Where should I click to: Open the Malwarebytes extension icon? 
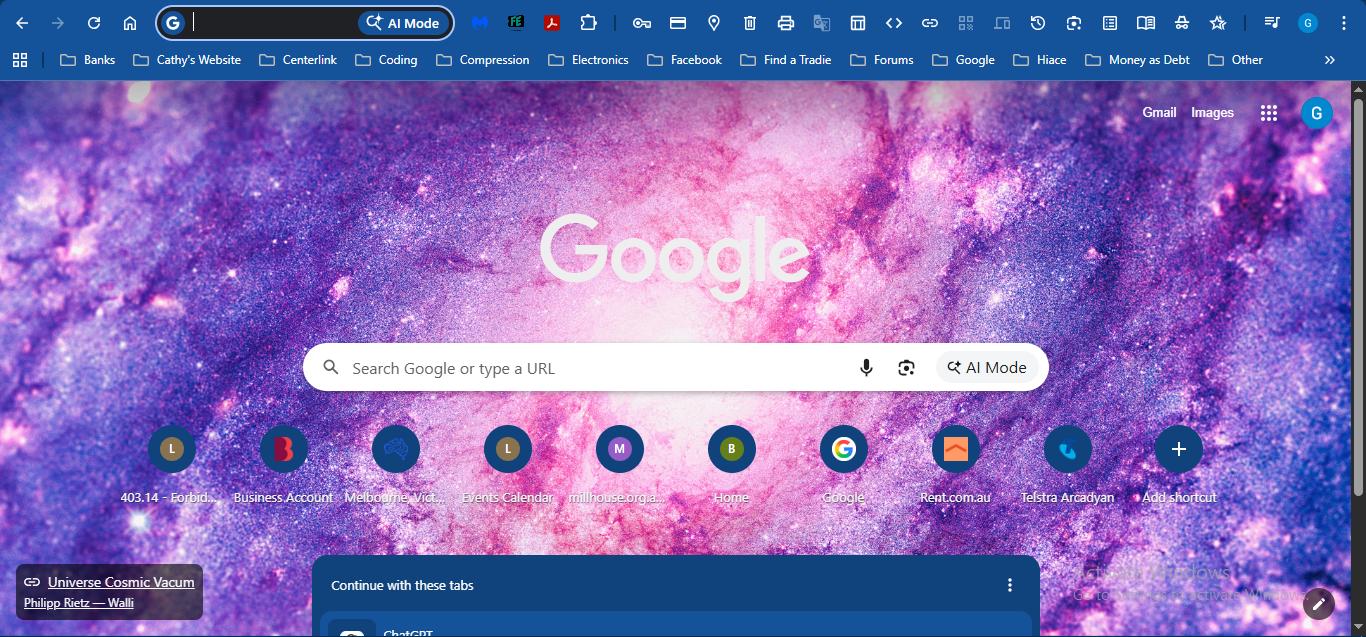tap(480, 23)
